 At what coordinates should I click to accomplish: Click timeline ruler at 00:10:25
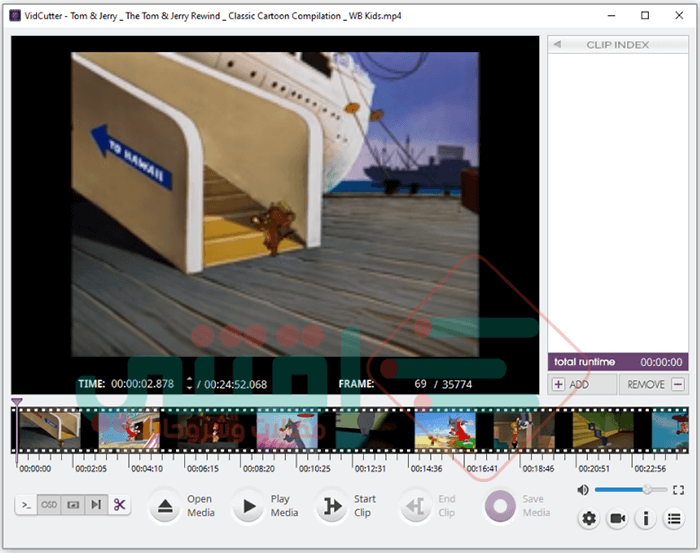click(x=314, y=469)
